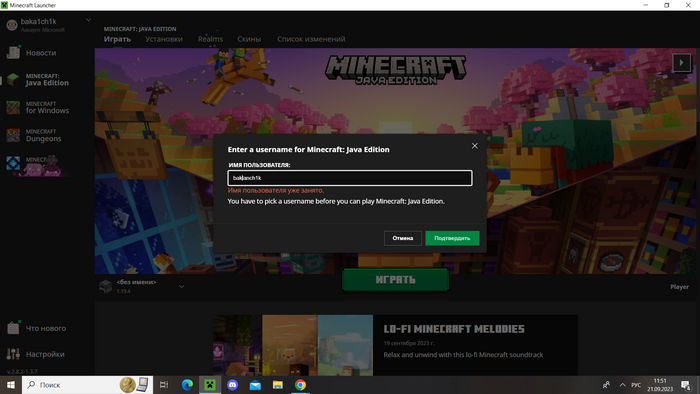Open Task View in the taskbar

tap(164, 385)
